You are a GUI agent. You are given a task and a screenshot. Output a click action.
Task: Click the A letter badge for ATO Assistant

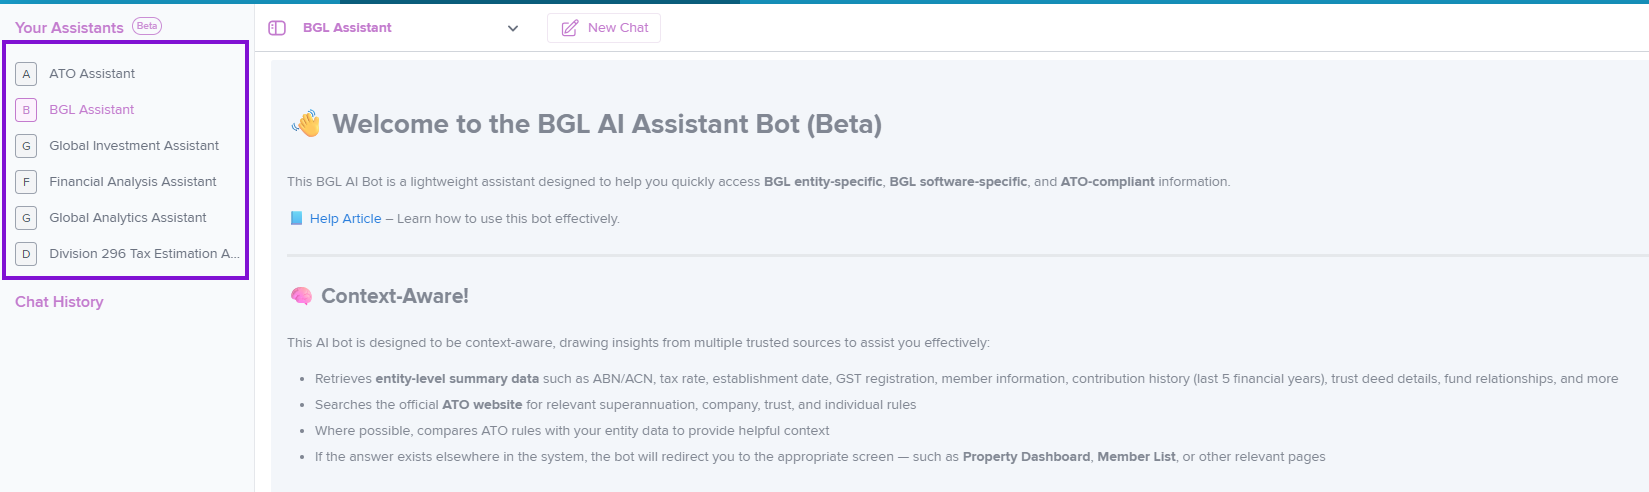(x=26, y=74)
